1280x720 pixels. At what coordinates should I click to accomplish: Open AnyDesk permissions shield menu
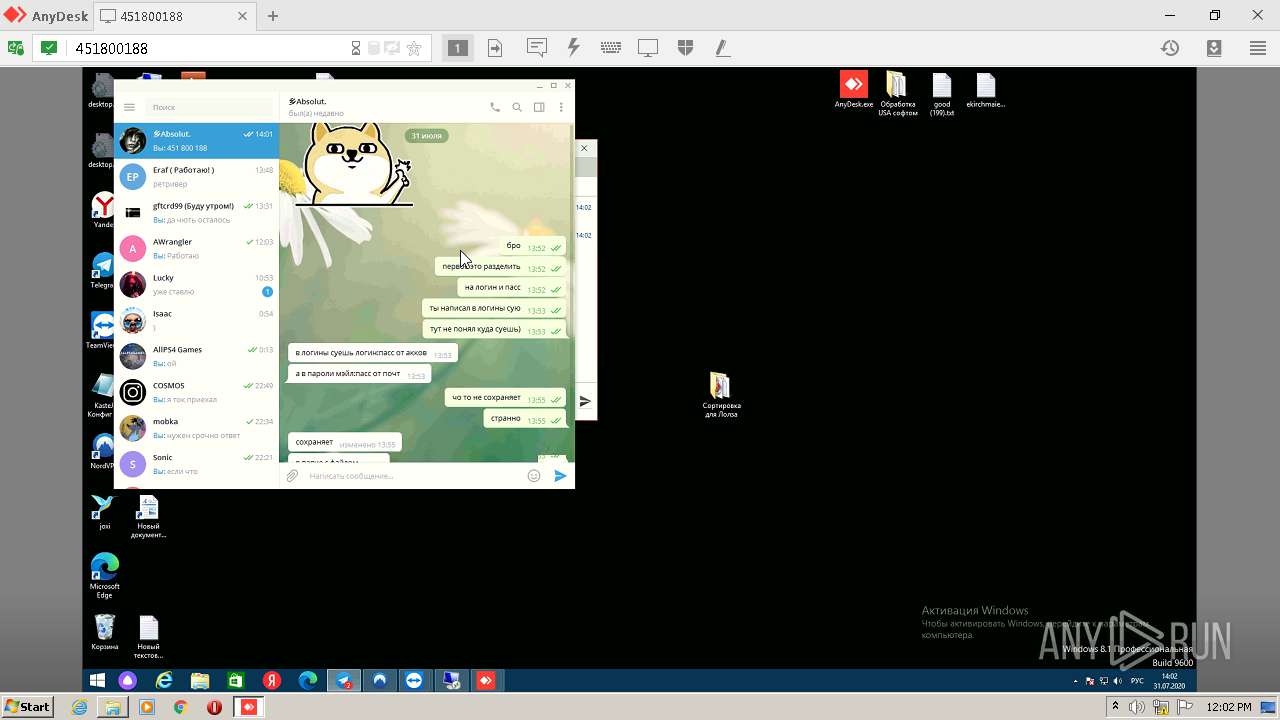[685, 47]
